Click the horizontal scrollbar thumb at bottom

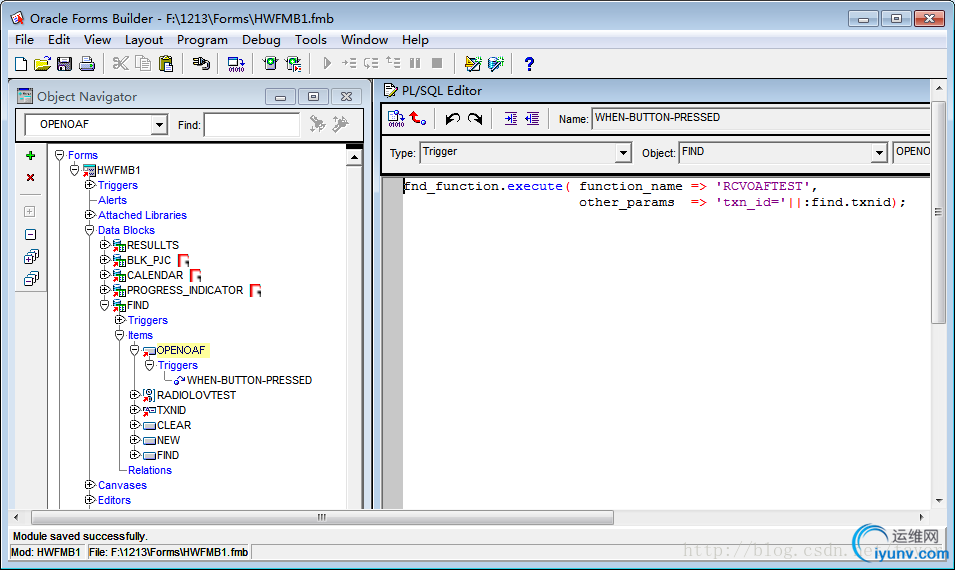322,518
